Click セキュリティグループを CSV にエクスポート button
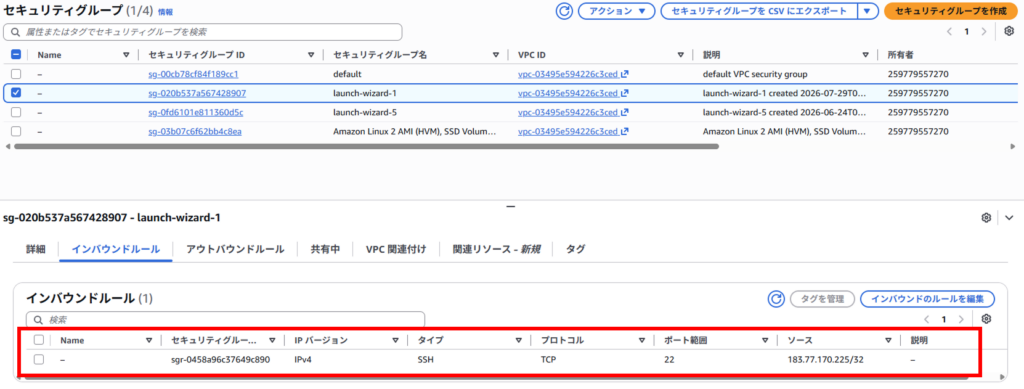 click(758, 11)
